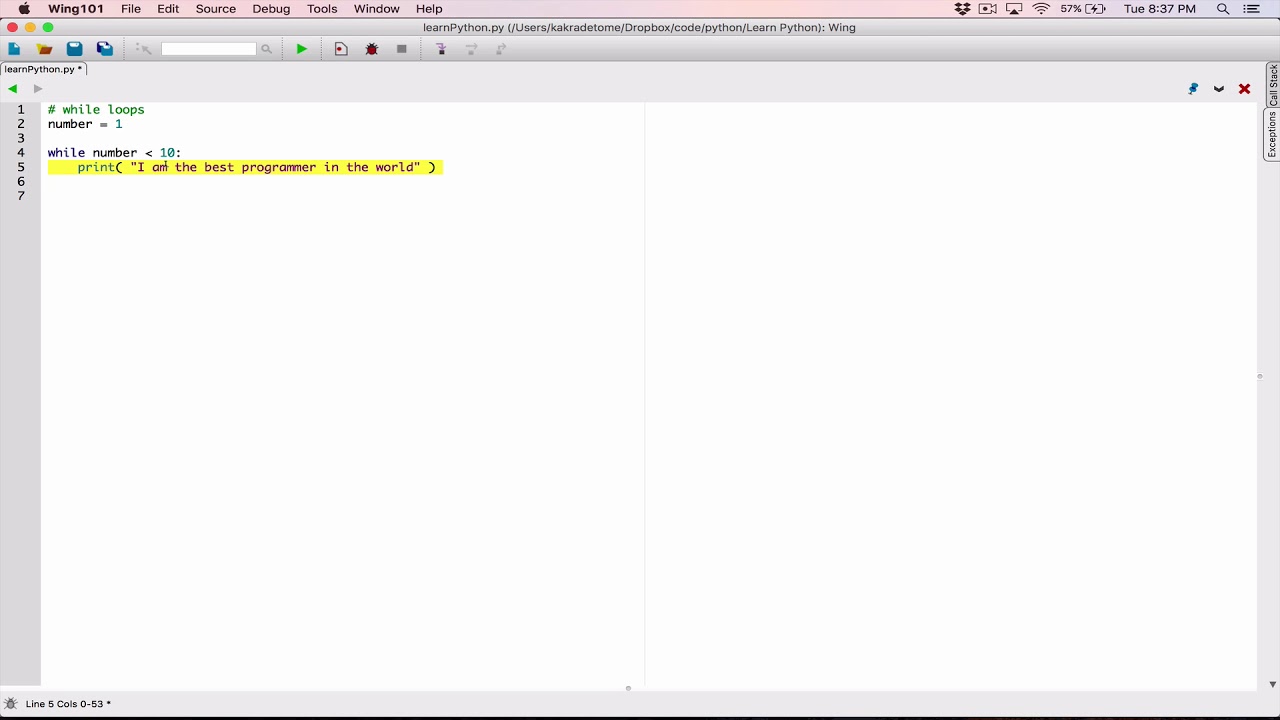This screenshot has height=720, width=1280.
Task: Click the 'while number < 10:' code line
Action: pyautogui.click(x=114, y=153)
